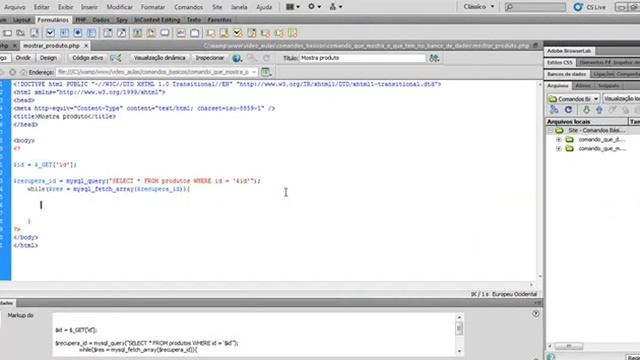Screen dimensions: 640x360
Task: Click the CS Live icon
Action: [x=578, y=7]
